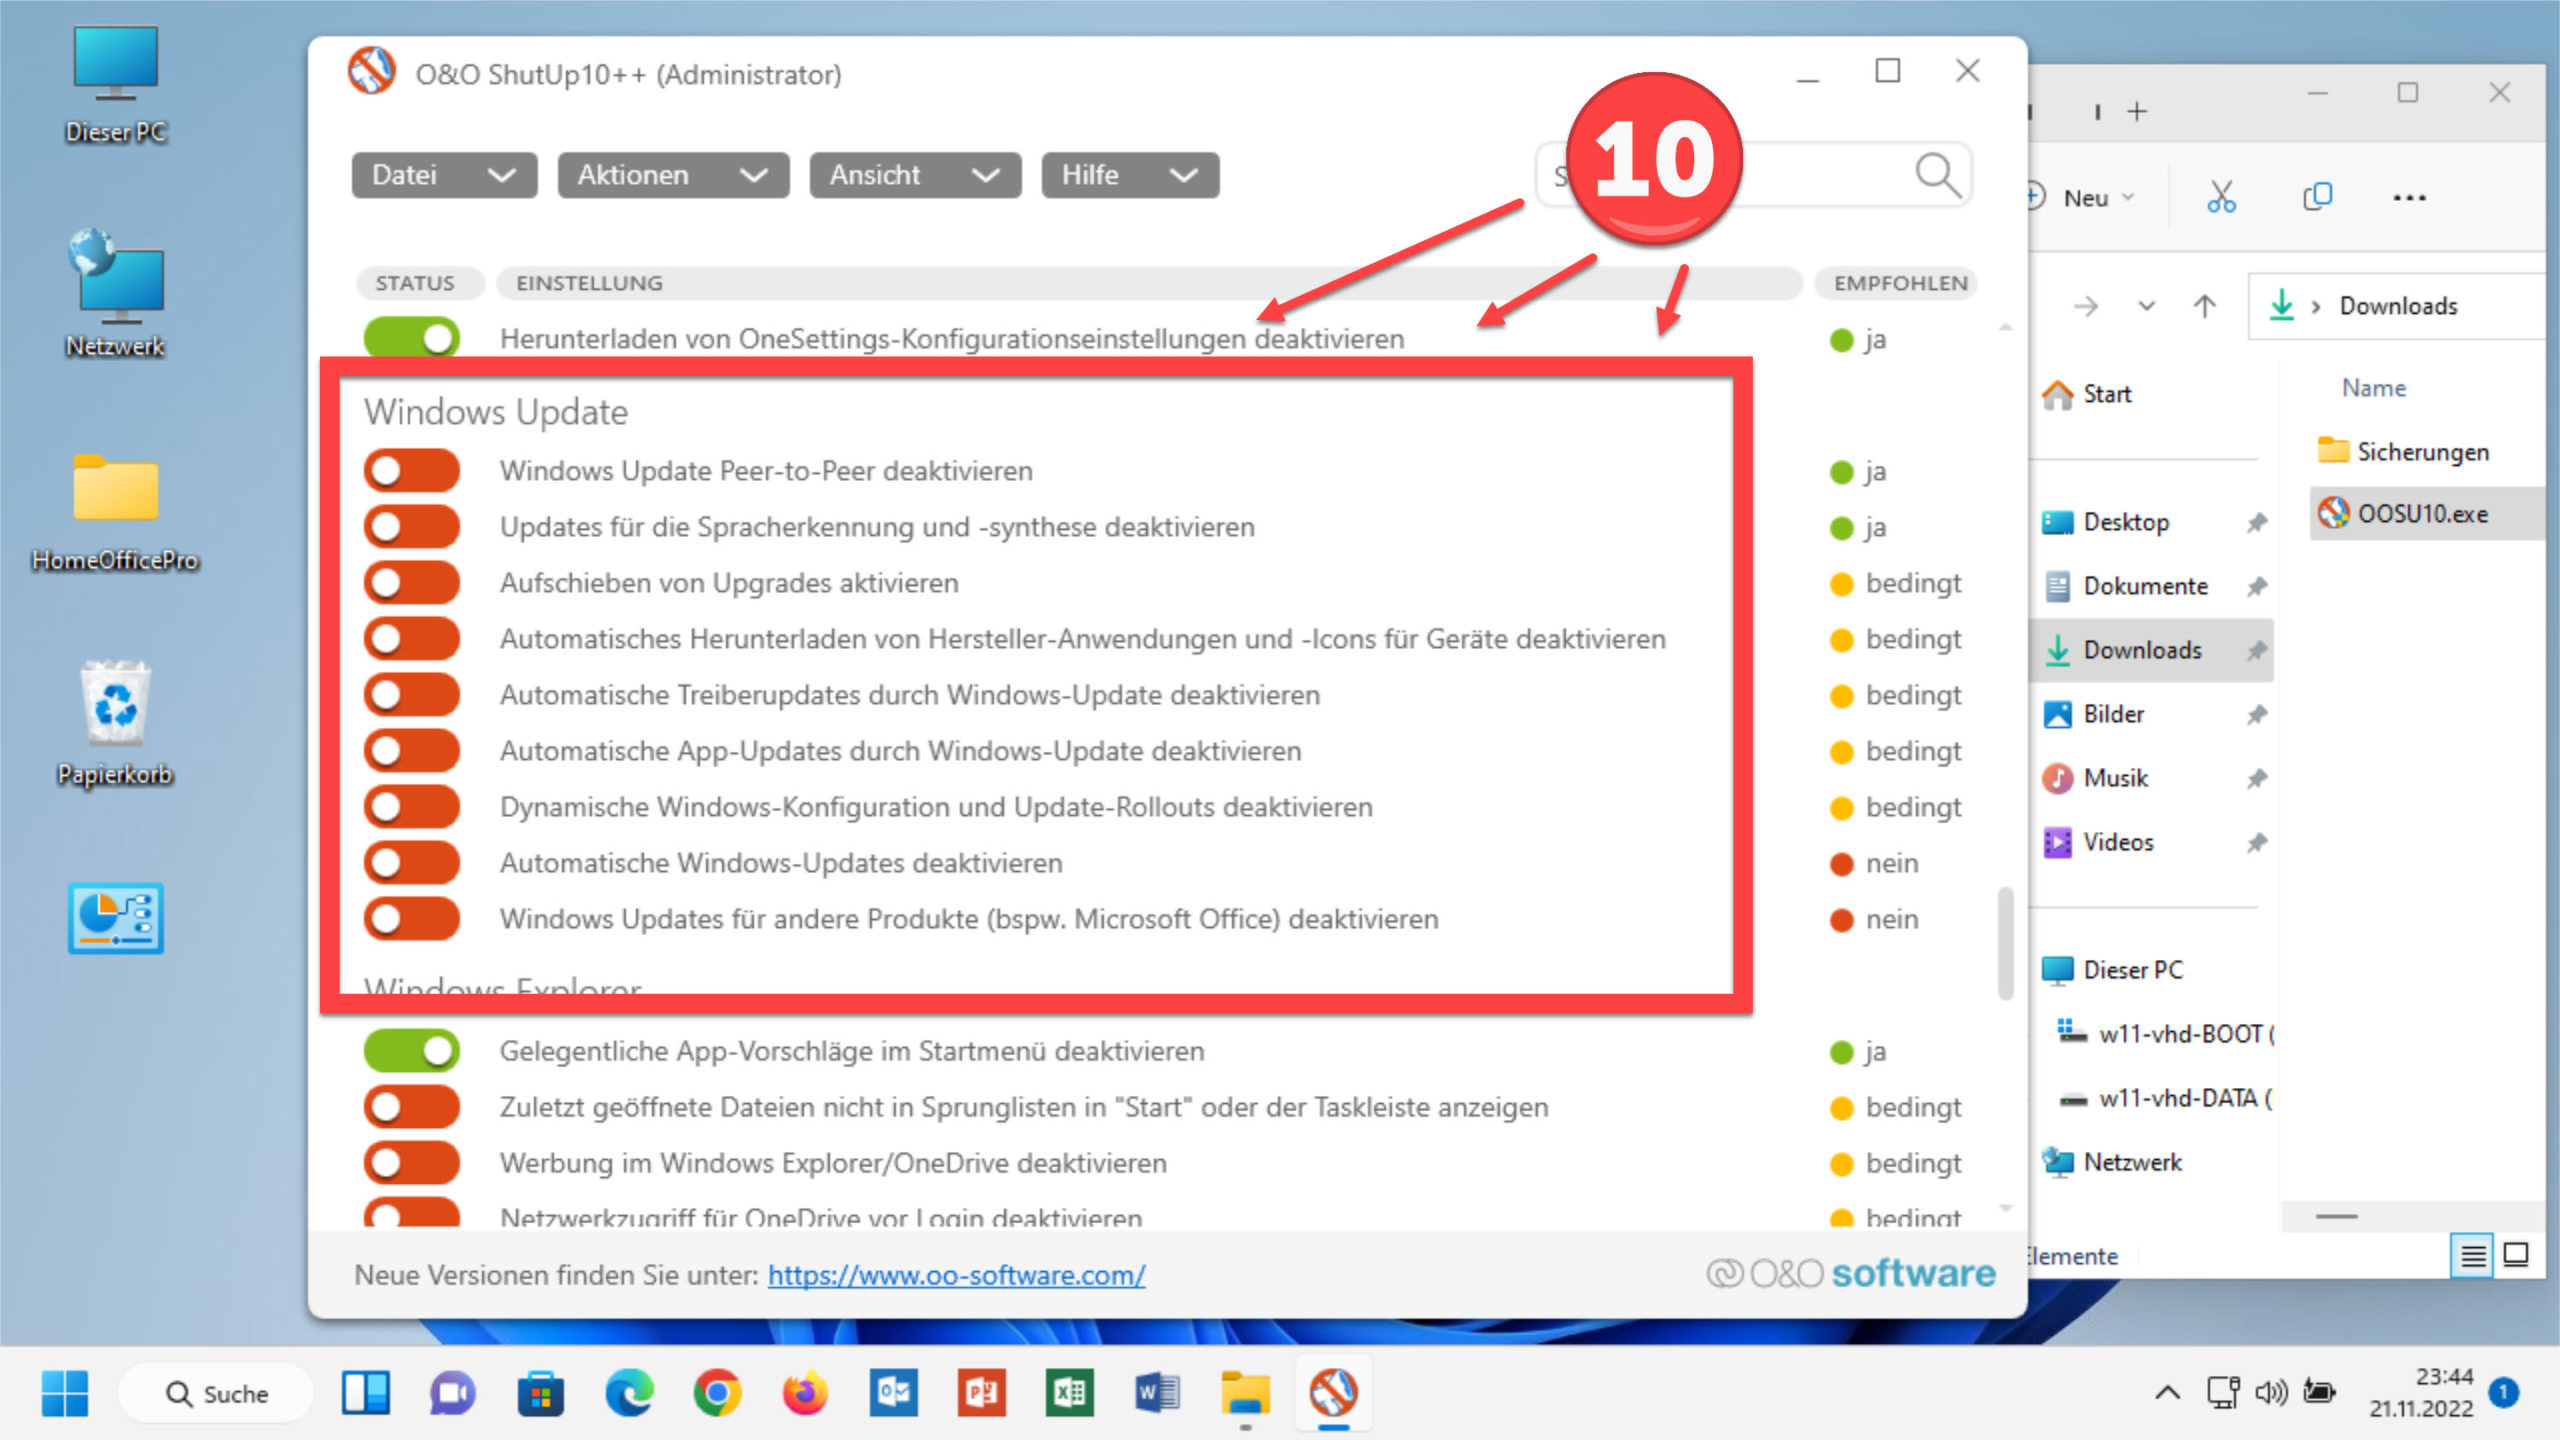
Task: Launch Firefox from the taskbar
Action: click(806, 1392)
